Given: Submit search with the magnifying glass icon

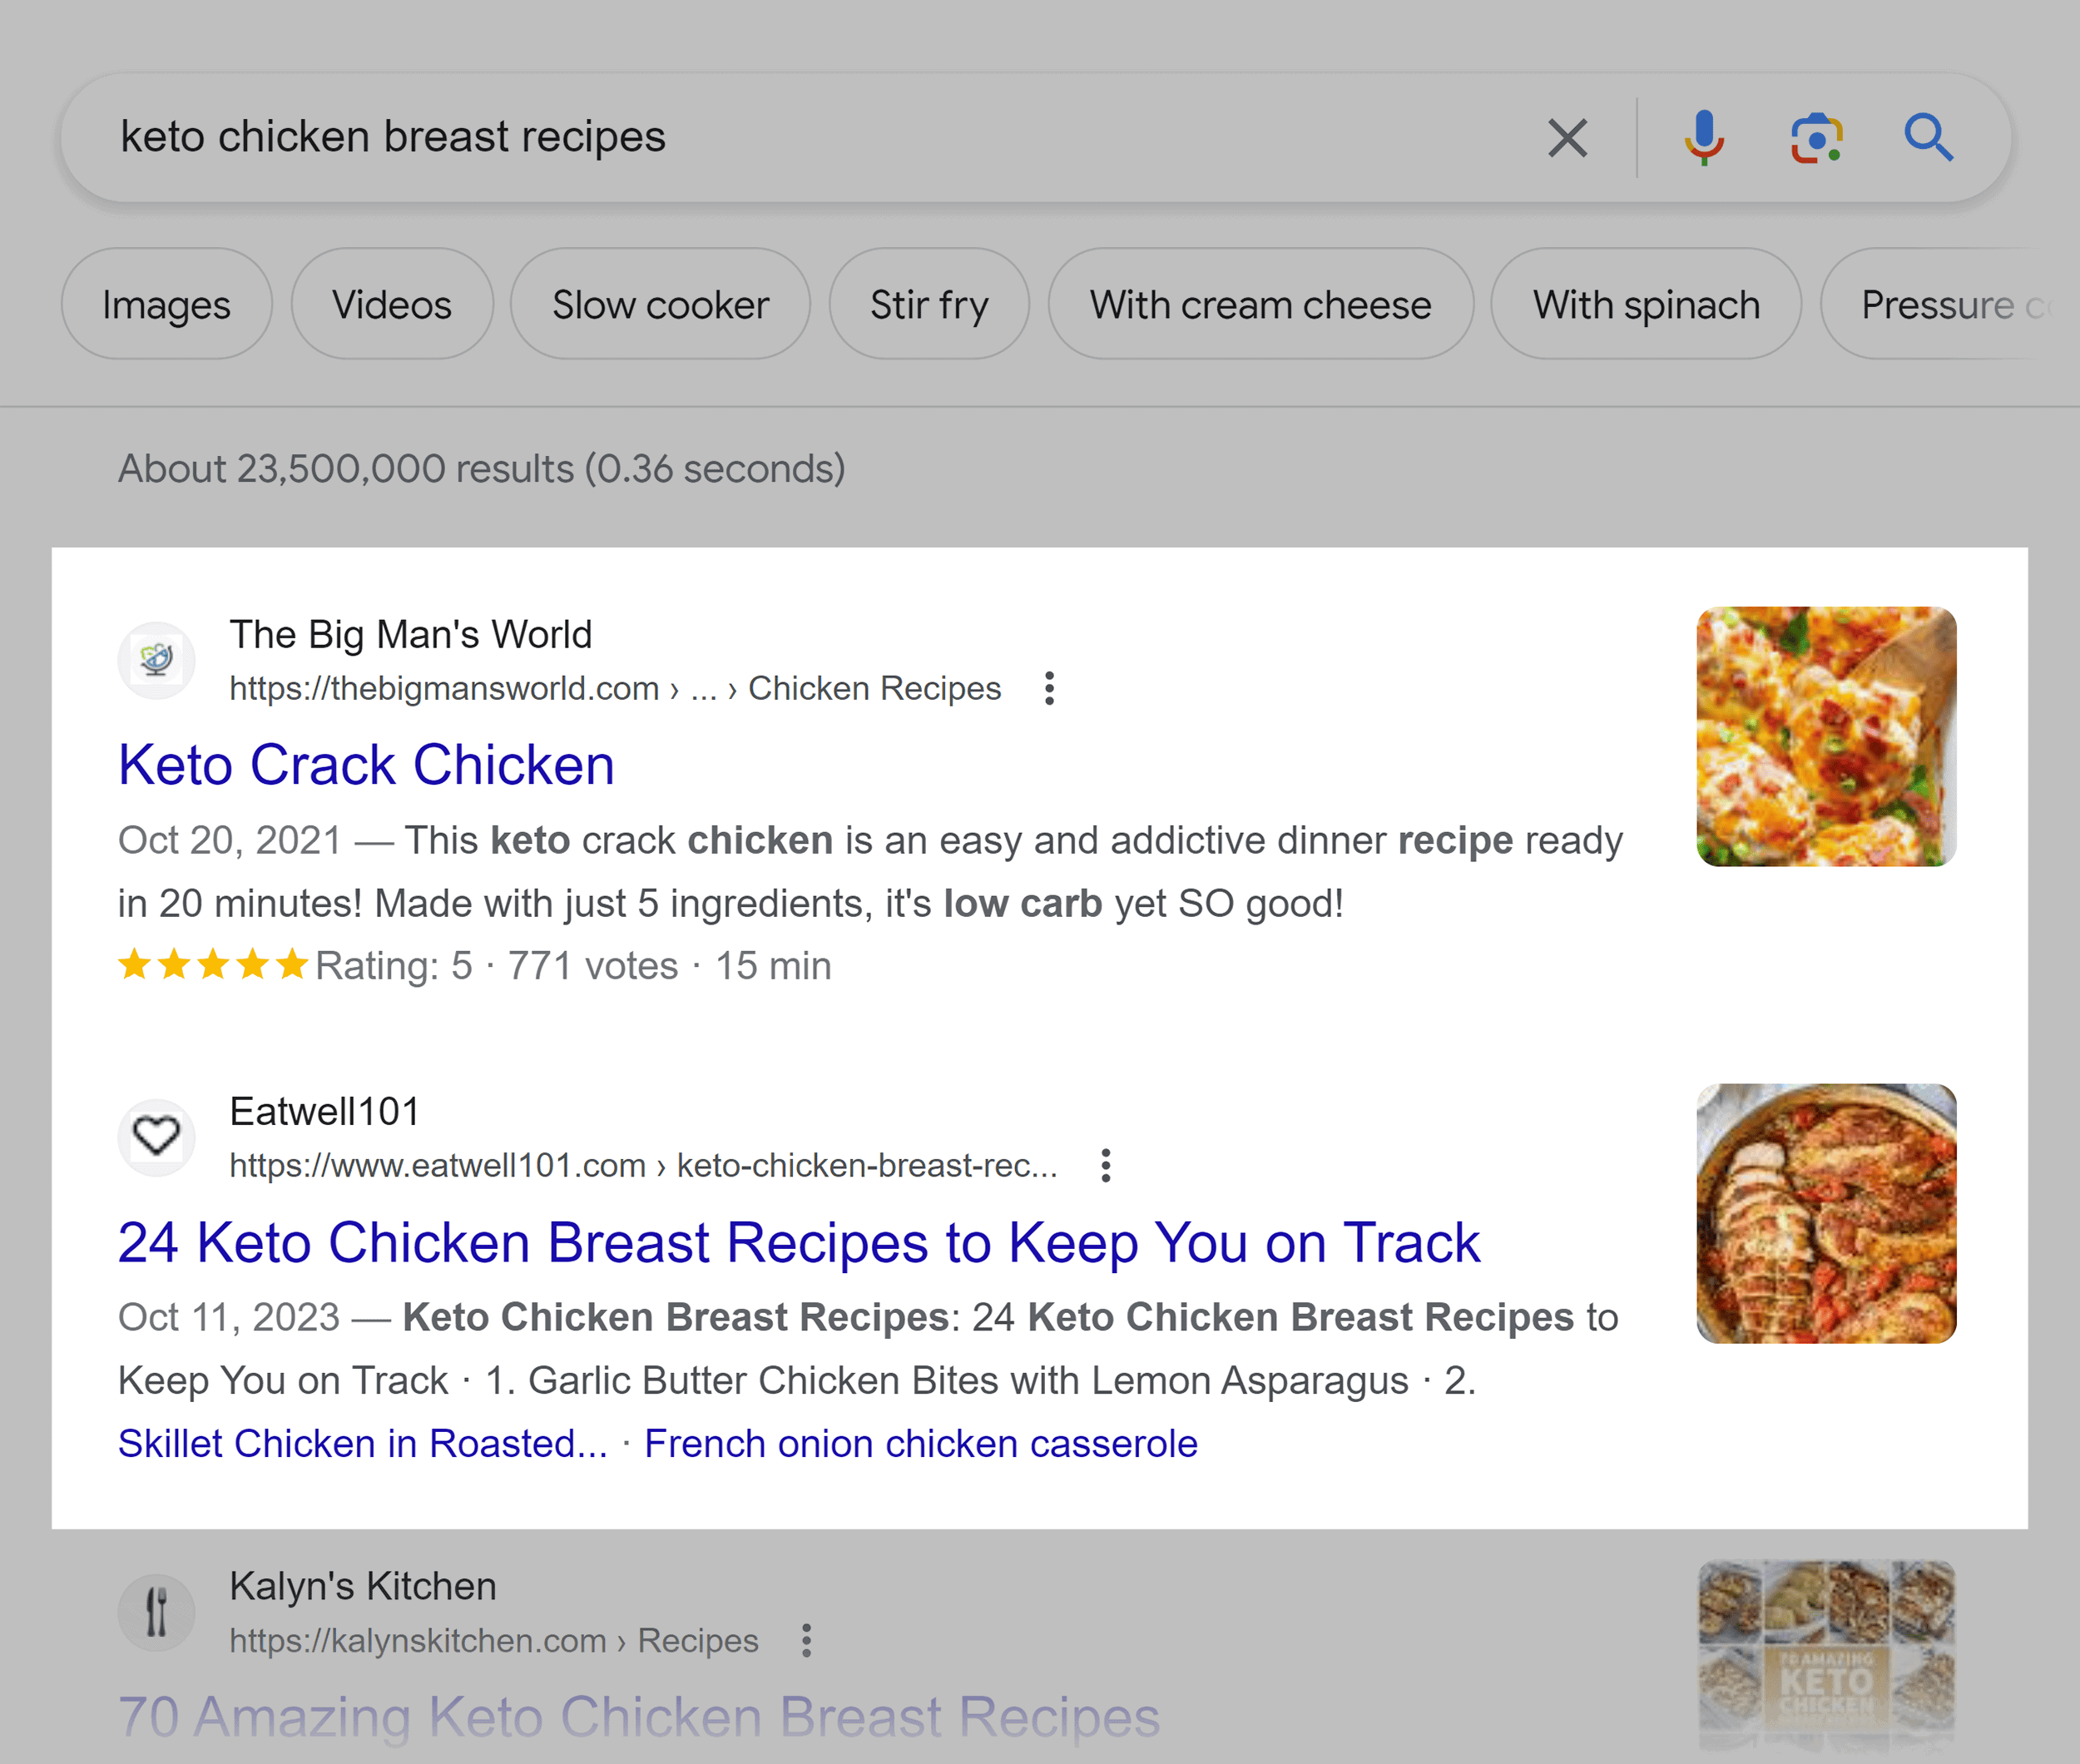Looking at the screenshot, I should point(1928,138).
